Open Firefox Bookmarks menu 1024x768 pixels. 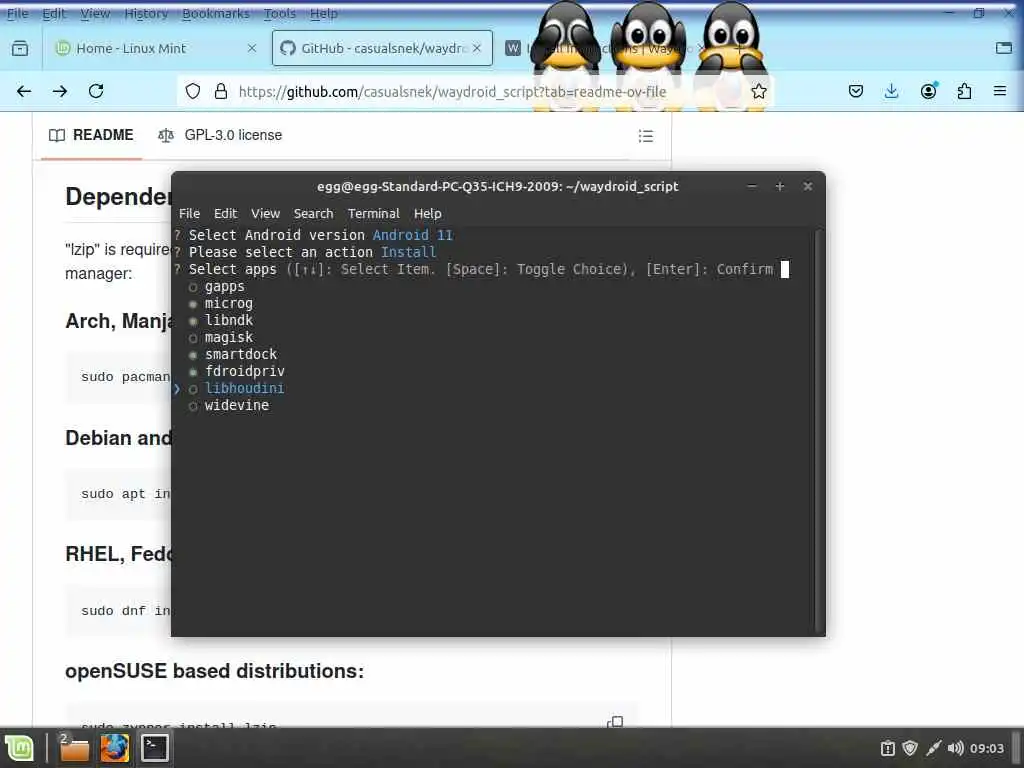[x=216, y=13]
